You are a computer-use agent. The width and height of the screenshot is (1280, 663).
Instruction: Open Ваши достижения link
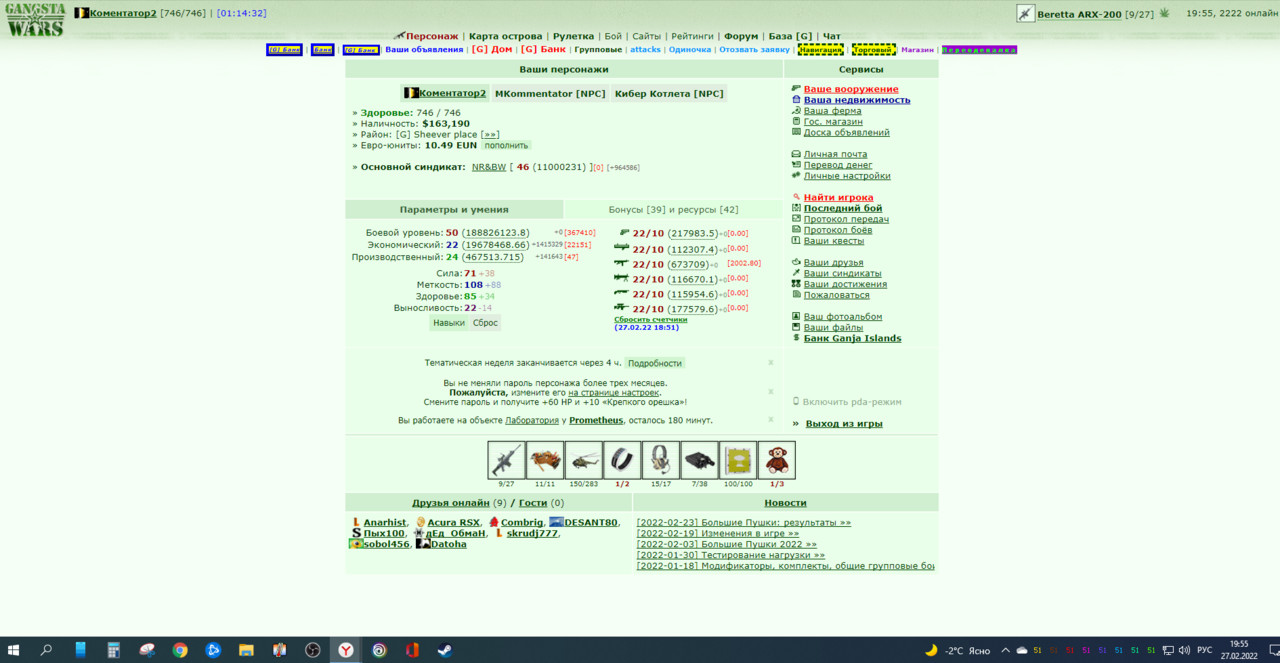845,284
